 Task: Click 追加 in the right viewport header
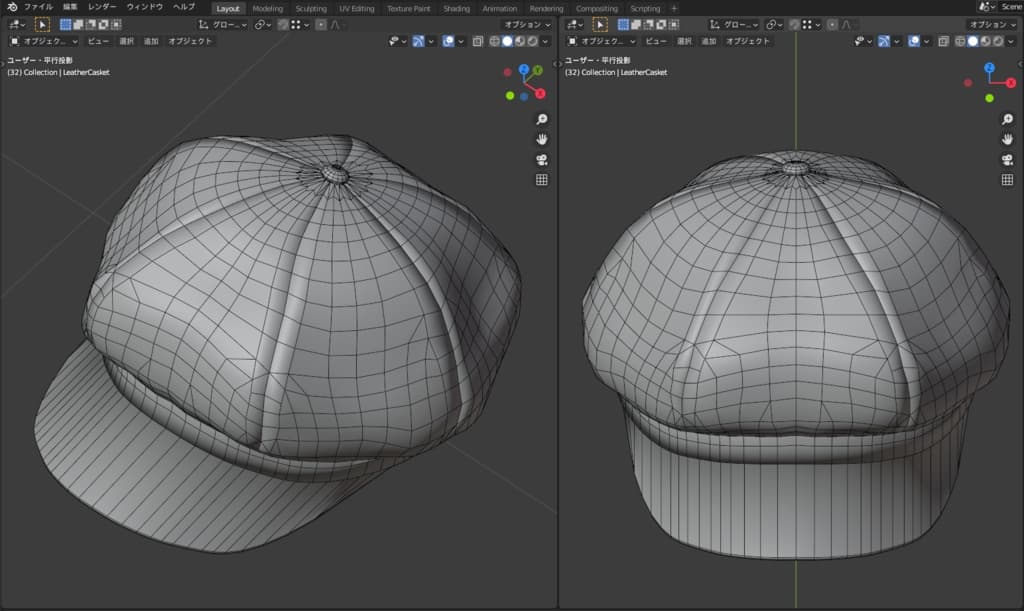click(x=708, y=41)
